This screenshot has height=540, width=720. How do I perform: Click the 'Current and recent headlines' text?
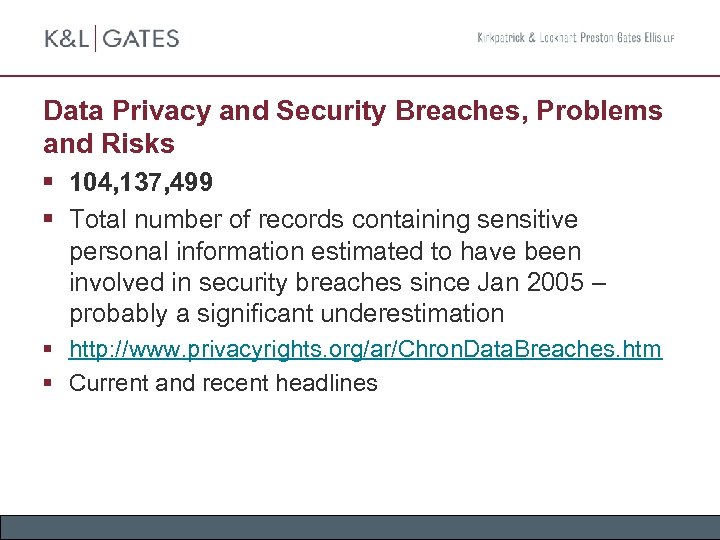coord(223,383)
